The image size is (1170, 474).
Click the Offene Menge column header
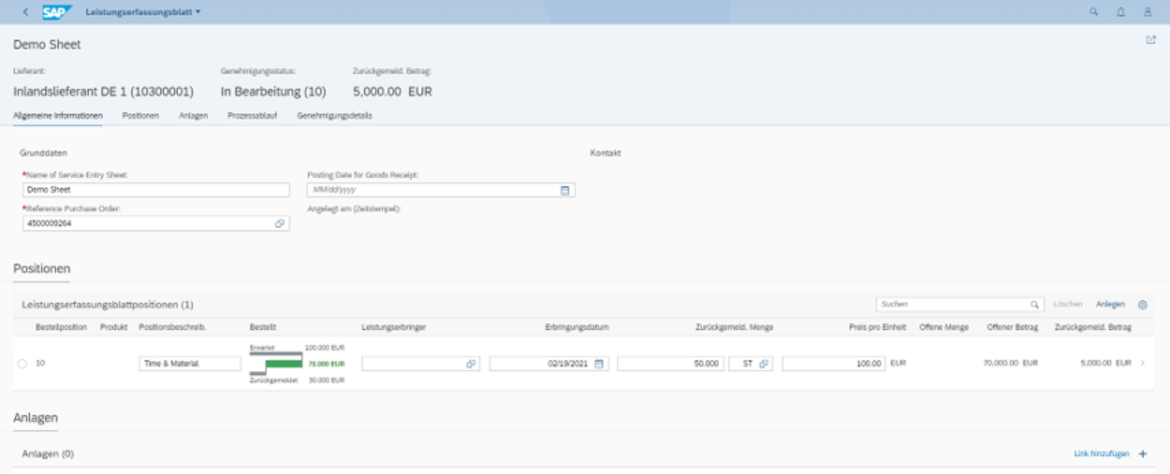tap(943, 327)
